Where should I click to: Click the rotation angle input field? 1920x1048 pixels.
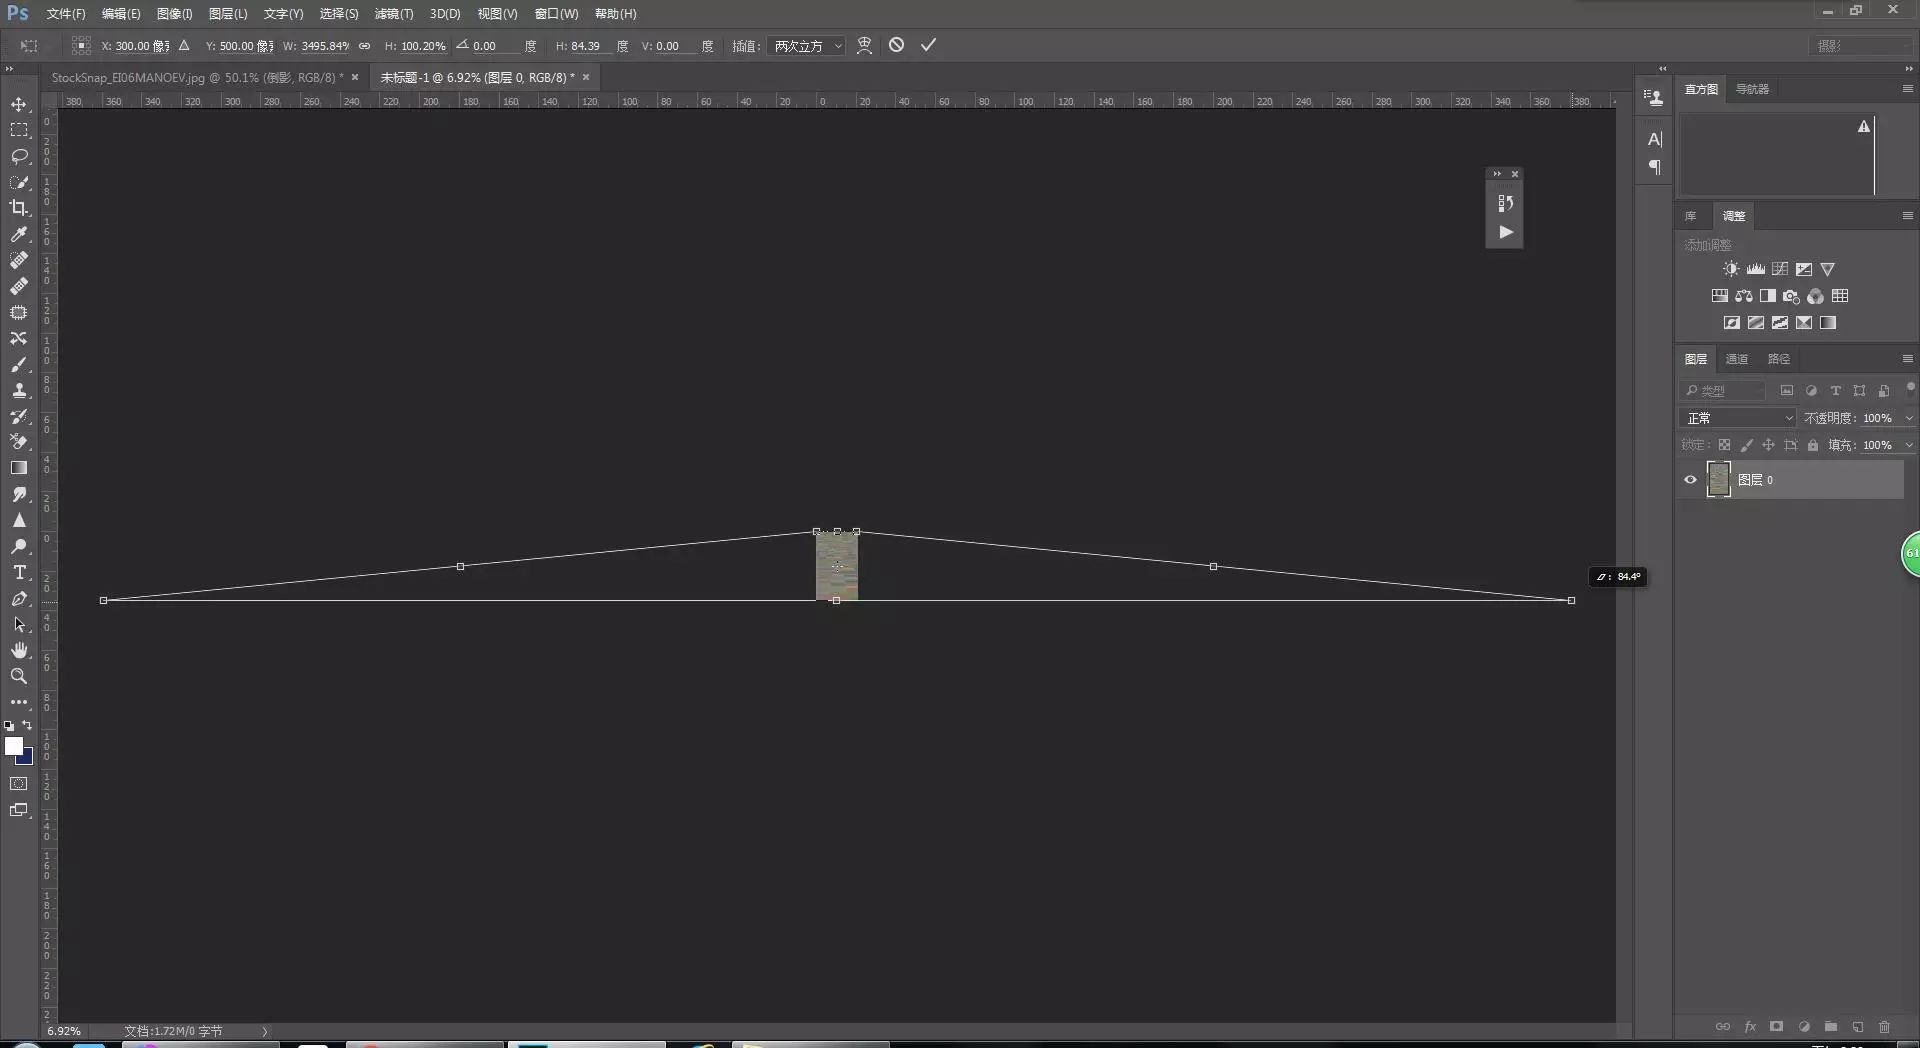tap(496, 46)
